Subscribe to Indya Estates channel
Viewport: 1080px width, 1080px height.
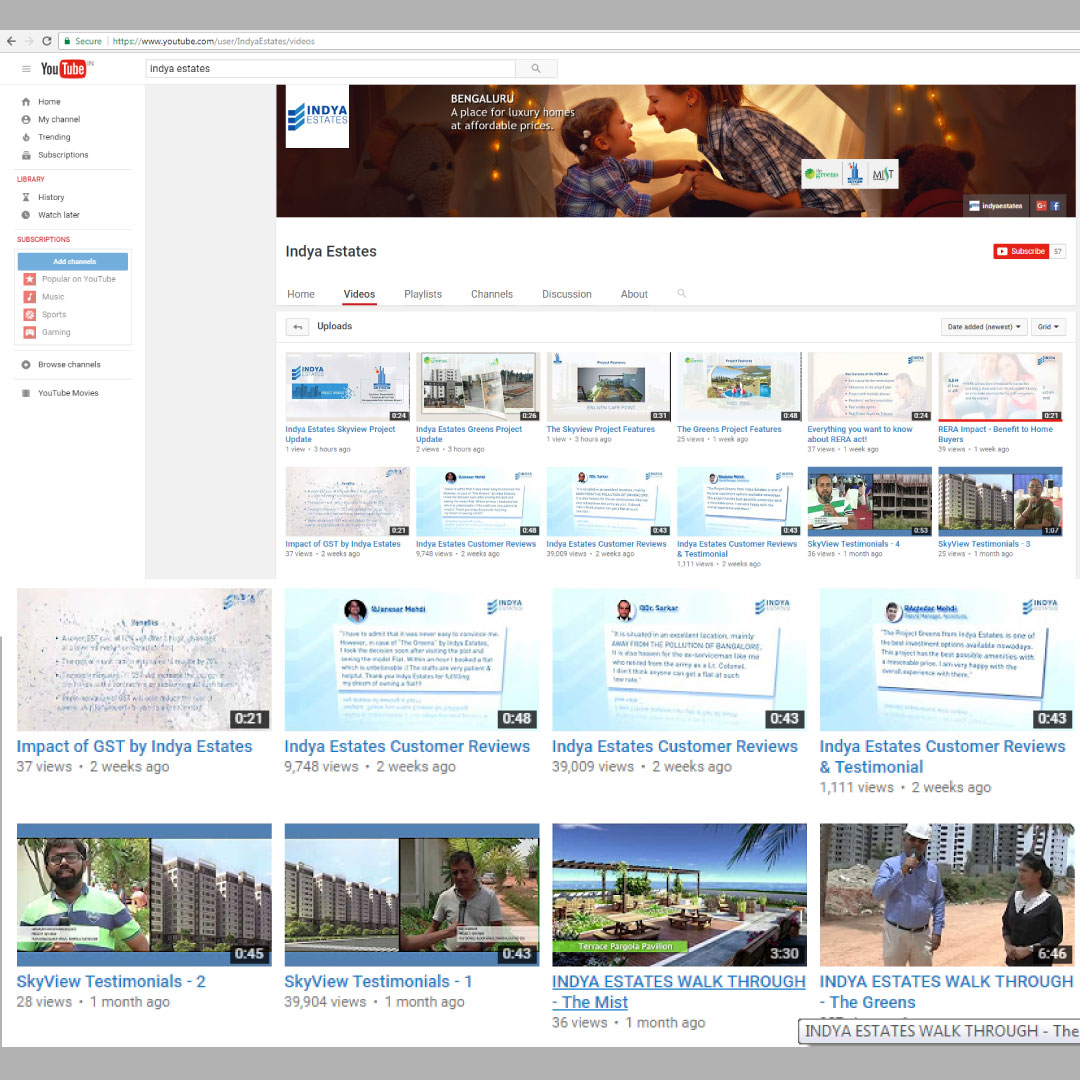click(1021, 251)
